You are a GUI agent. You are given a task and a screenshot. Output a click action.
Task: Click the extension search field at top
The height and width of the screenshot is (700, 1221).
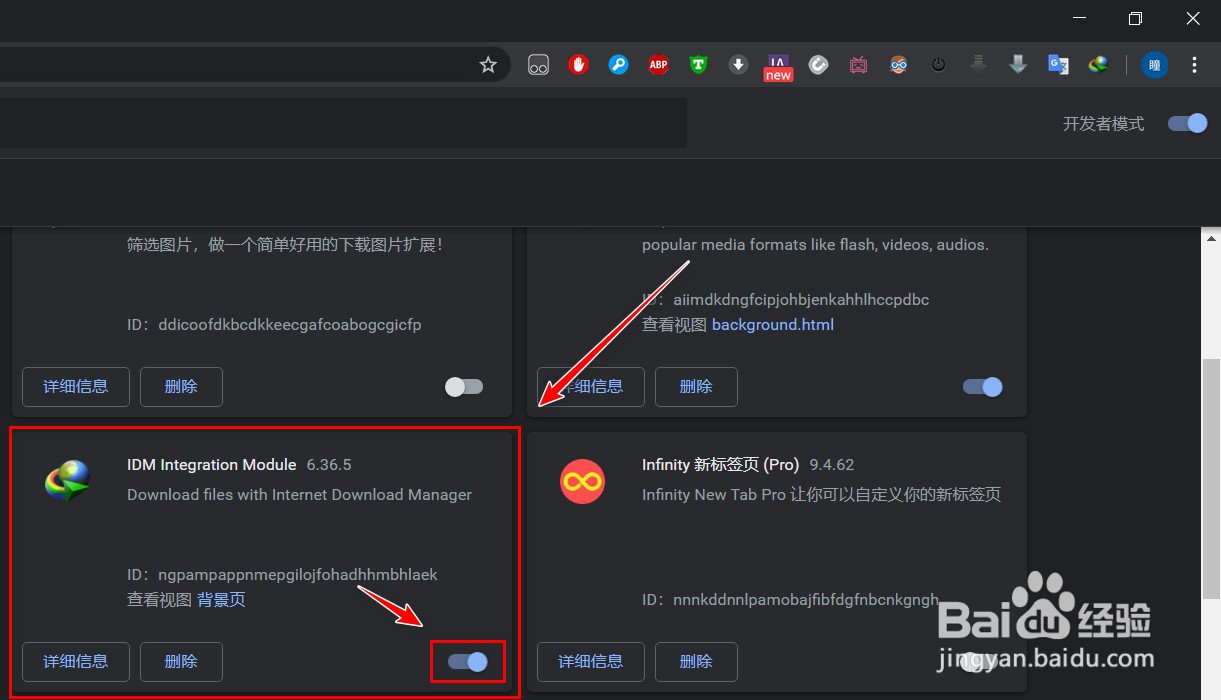click(343, 123)
